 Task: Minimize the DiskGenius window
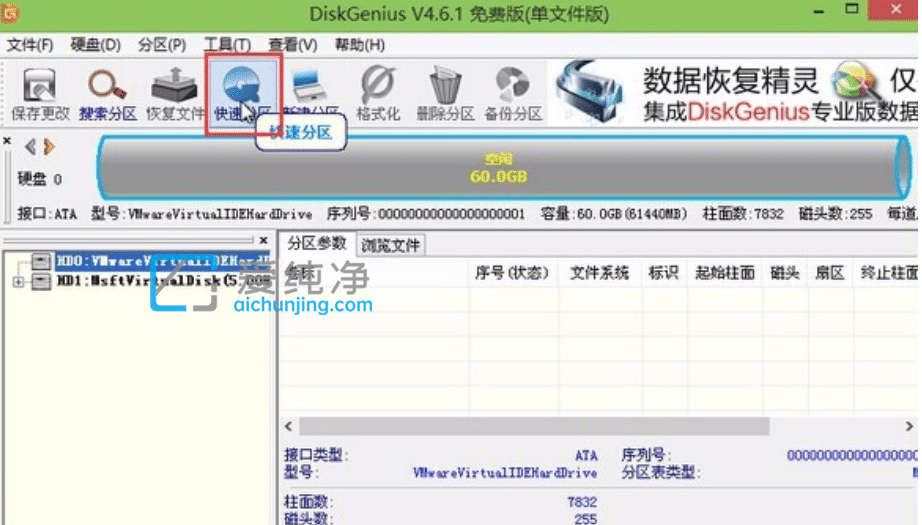tap(819, 11)
